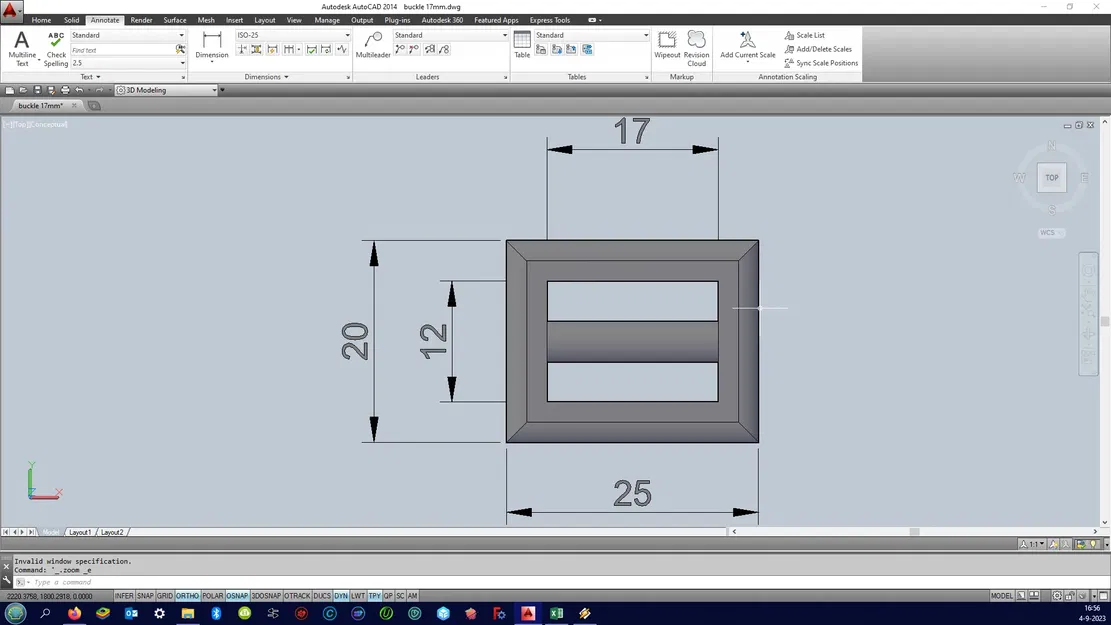Select the Multiline Text tool
Image resolution: width=1111 pixels, height=625 pixels.
(x=21, y=49)
